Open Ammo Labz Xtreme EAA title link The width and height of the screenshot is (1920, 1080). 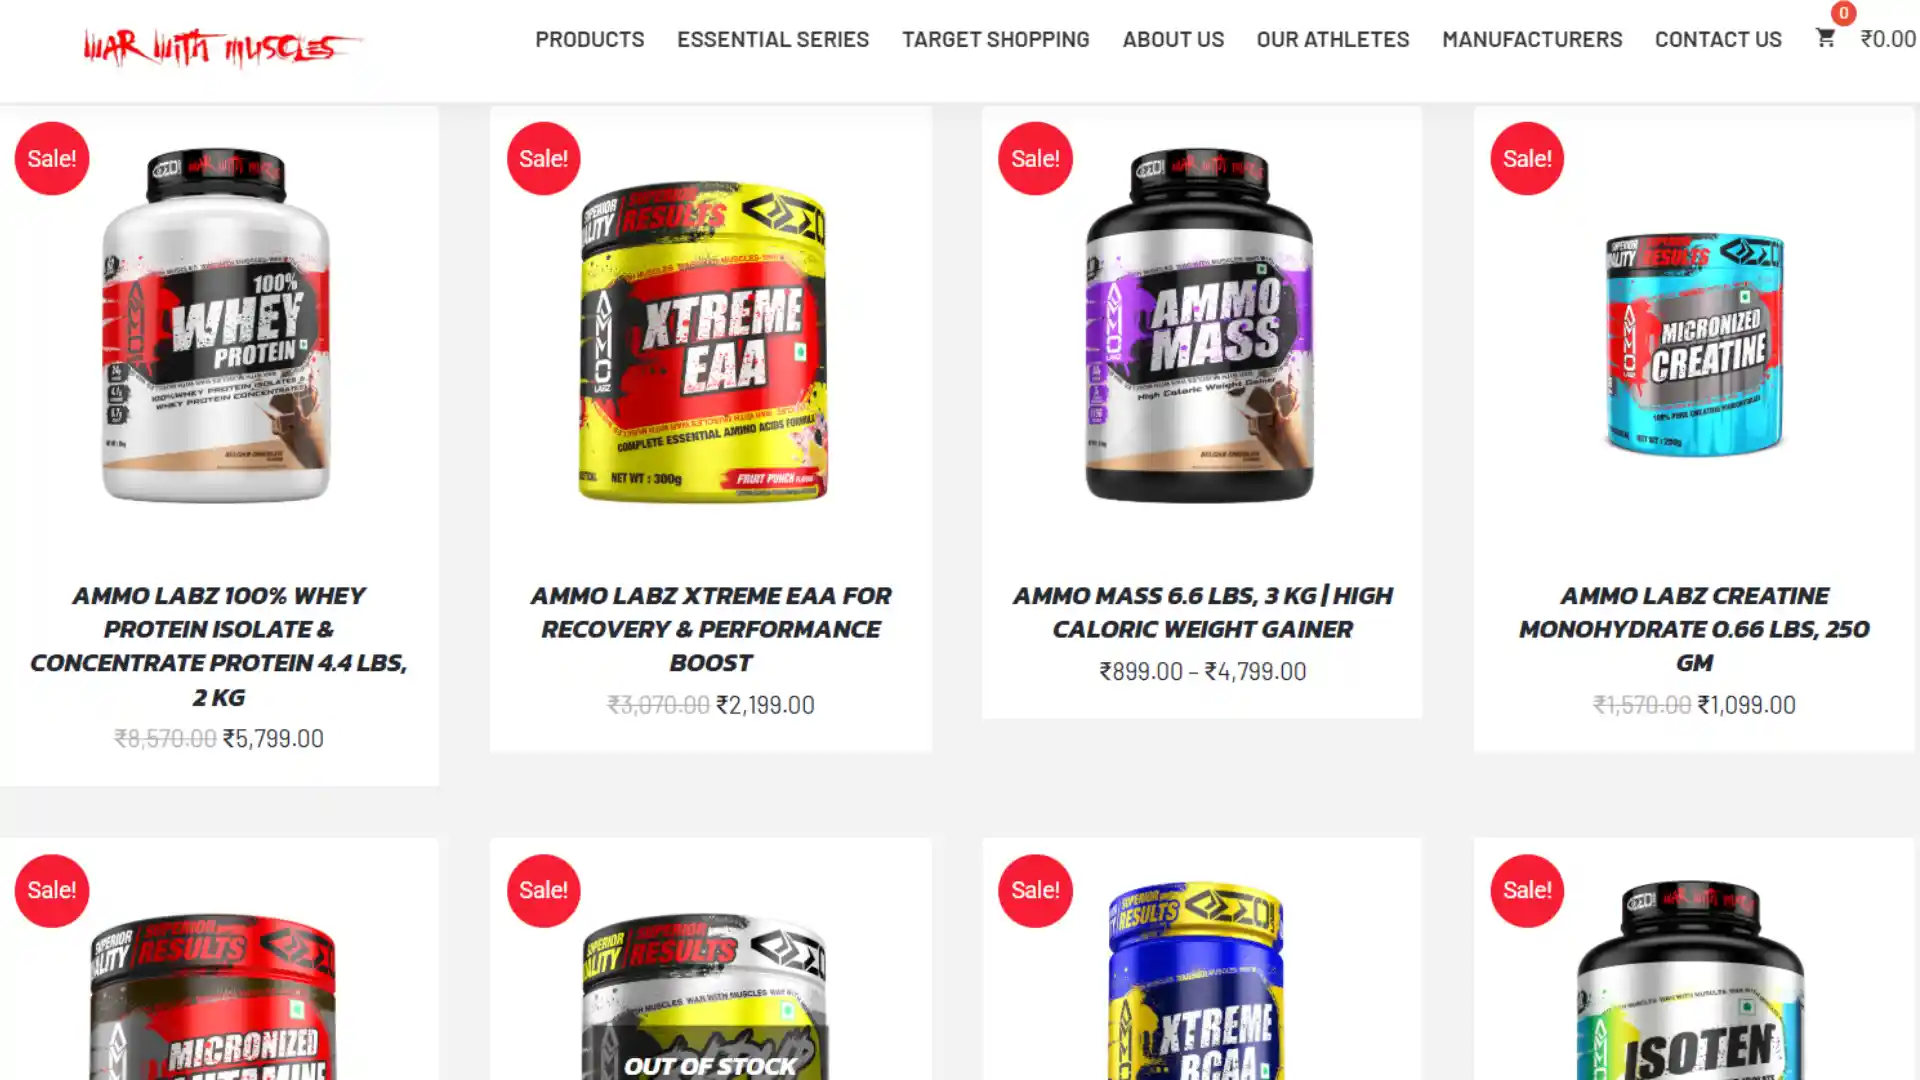(711, 629)
